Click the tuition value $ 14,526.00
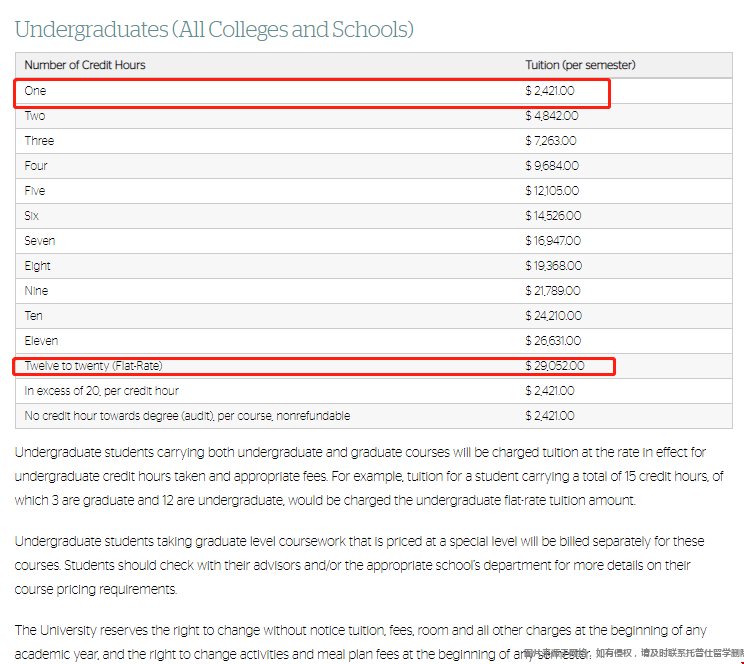 coord(553,216)
